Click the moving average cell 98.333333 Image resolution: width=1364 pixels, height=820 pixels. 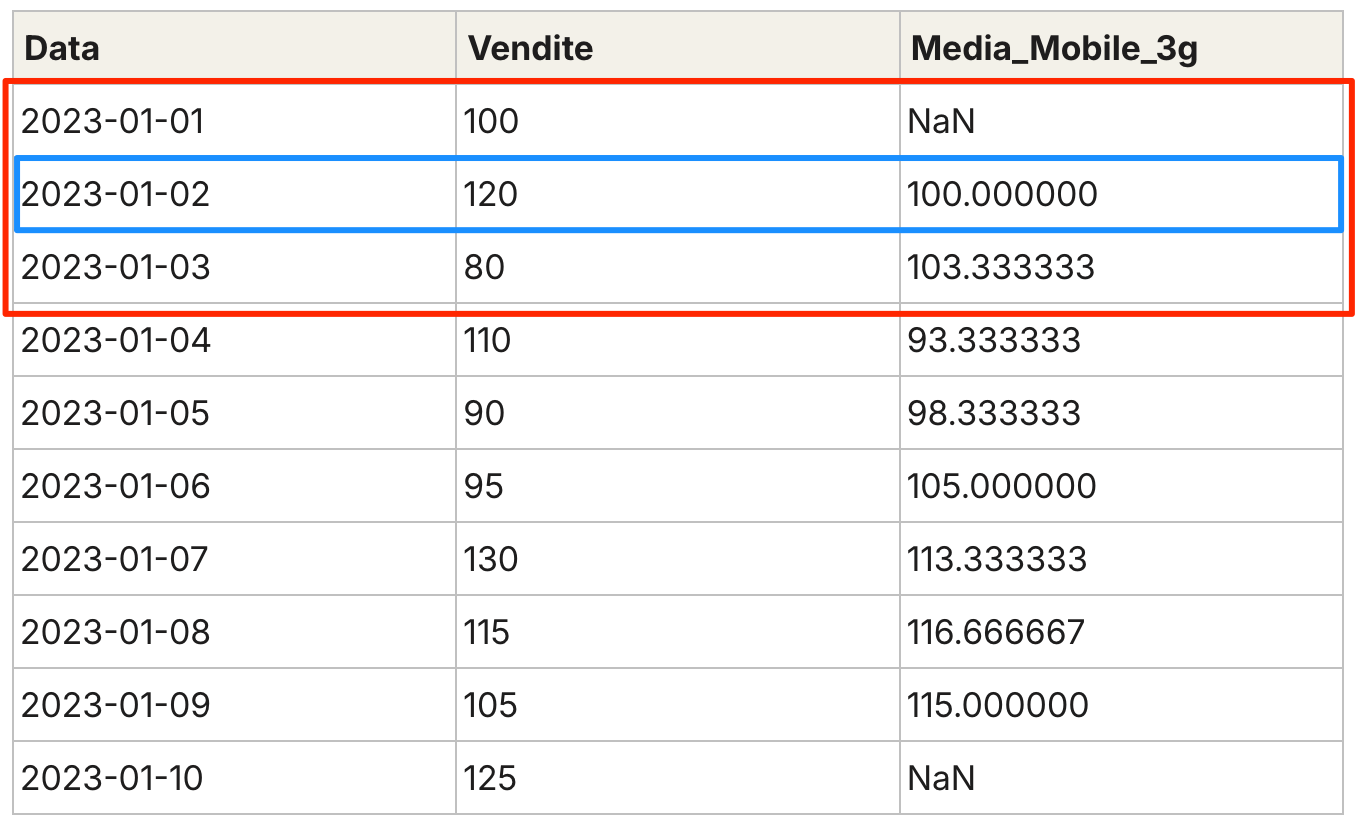tap(993, 413)
